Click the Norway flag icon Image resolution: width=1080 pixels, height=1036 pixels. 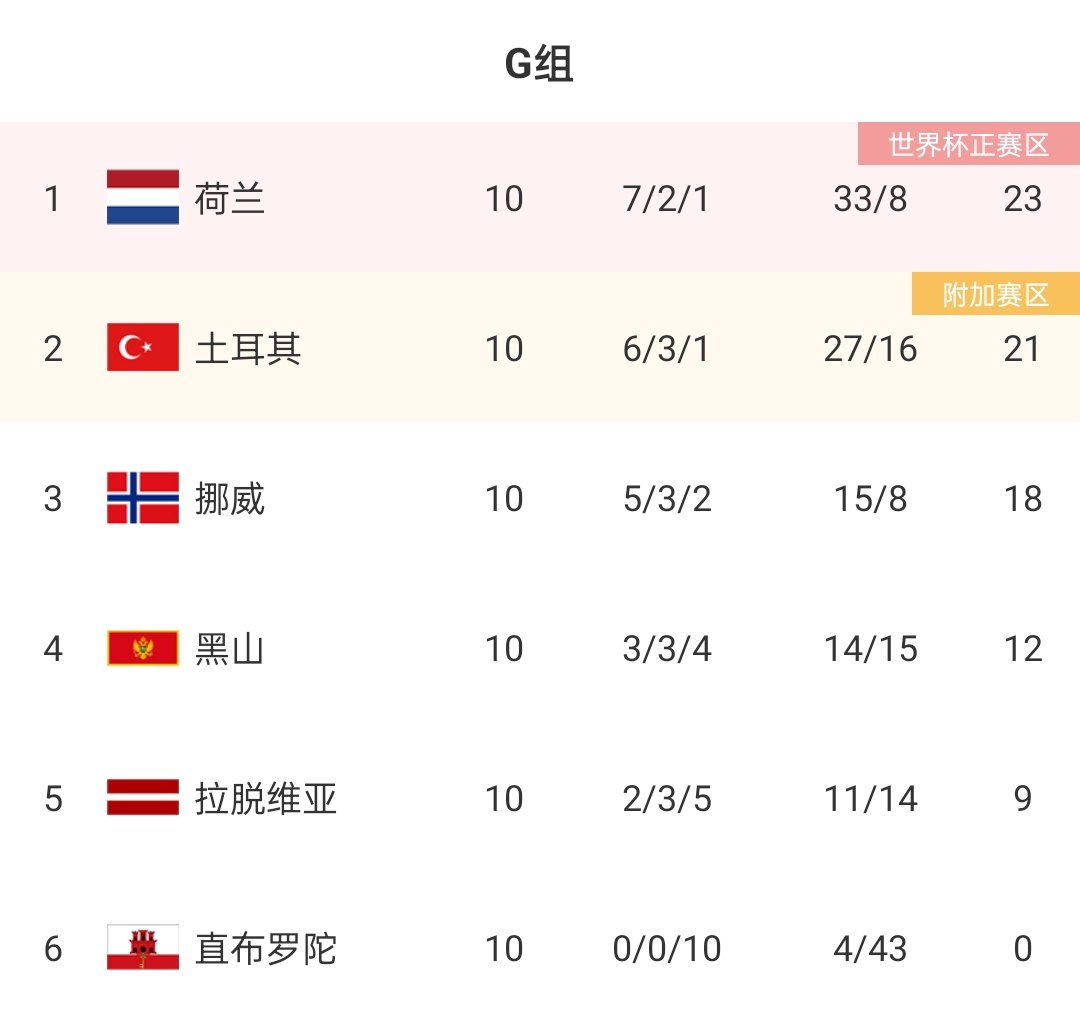click(x=143, y=497)
